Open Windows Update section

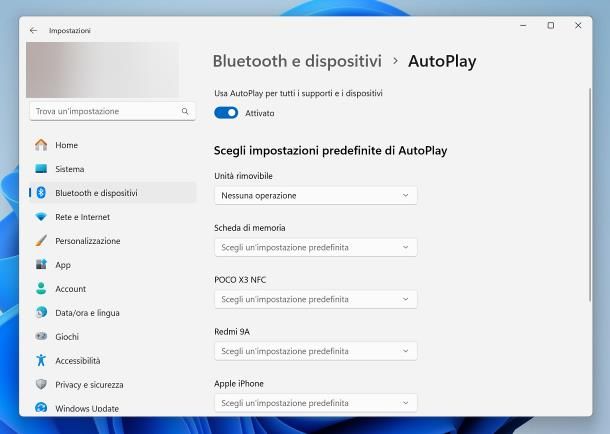tap(113, 408)
